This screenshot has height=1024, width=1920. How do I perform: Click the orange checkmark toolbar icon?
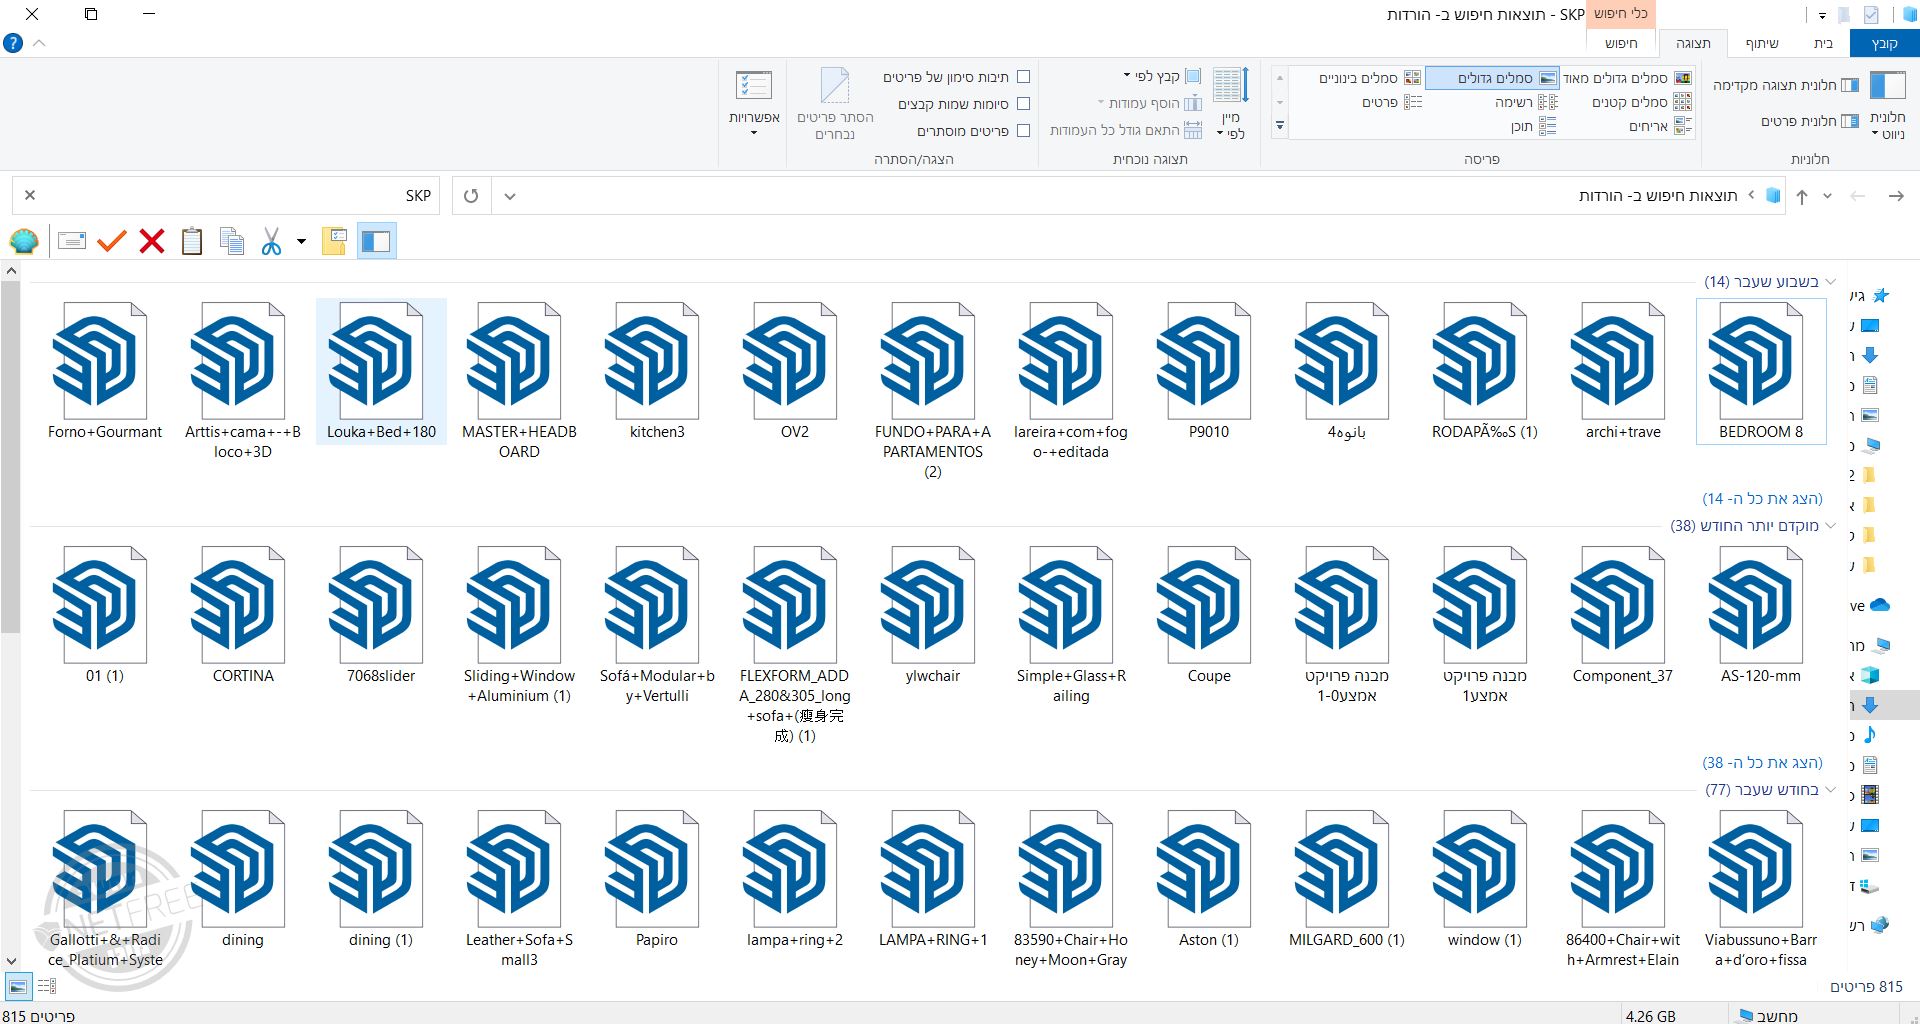[112, 241]
